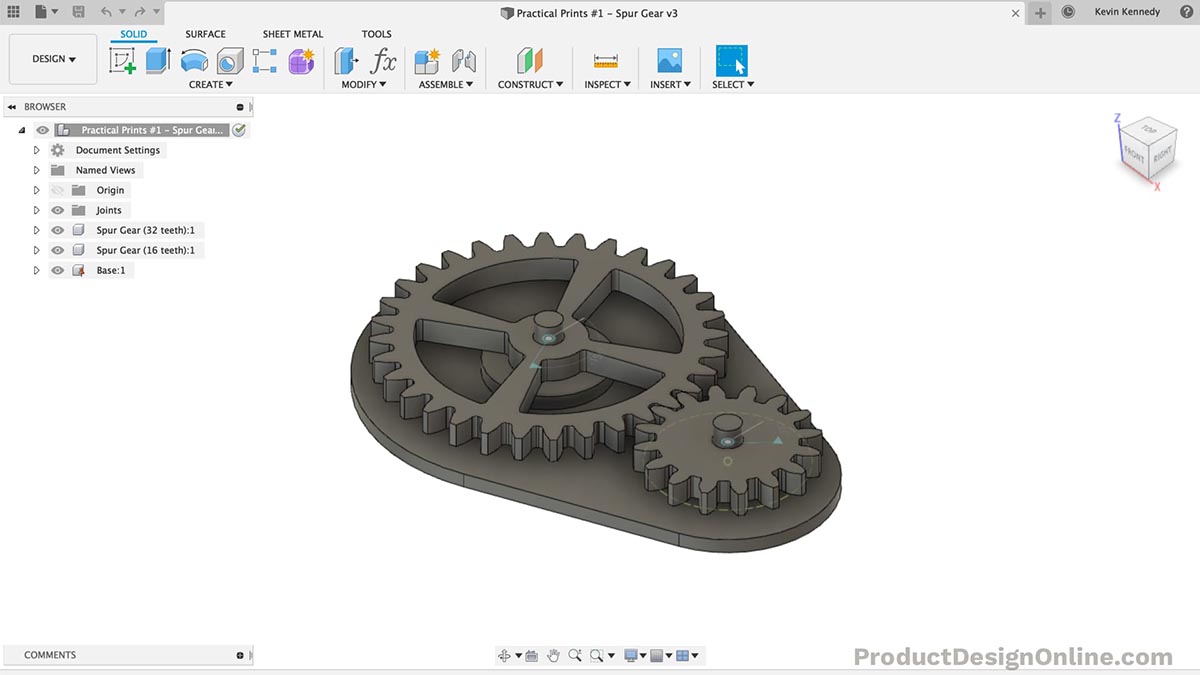Open the Modify dropdown menu
This screenshot has height=675, width=1200.
[363, 84]
